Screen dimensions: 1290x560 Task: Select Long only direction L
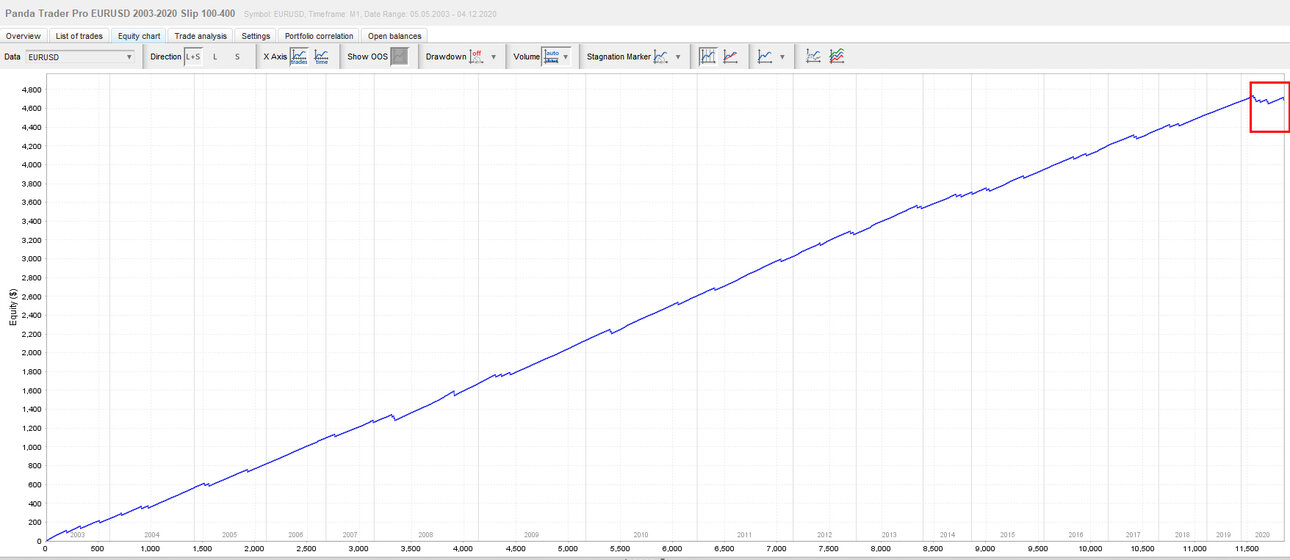(215, 57)
